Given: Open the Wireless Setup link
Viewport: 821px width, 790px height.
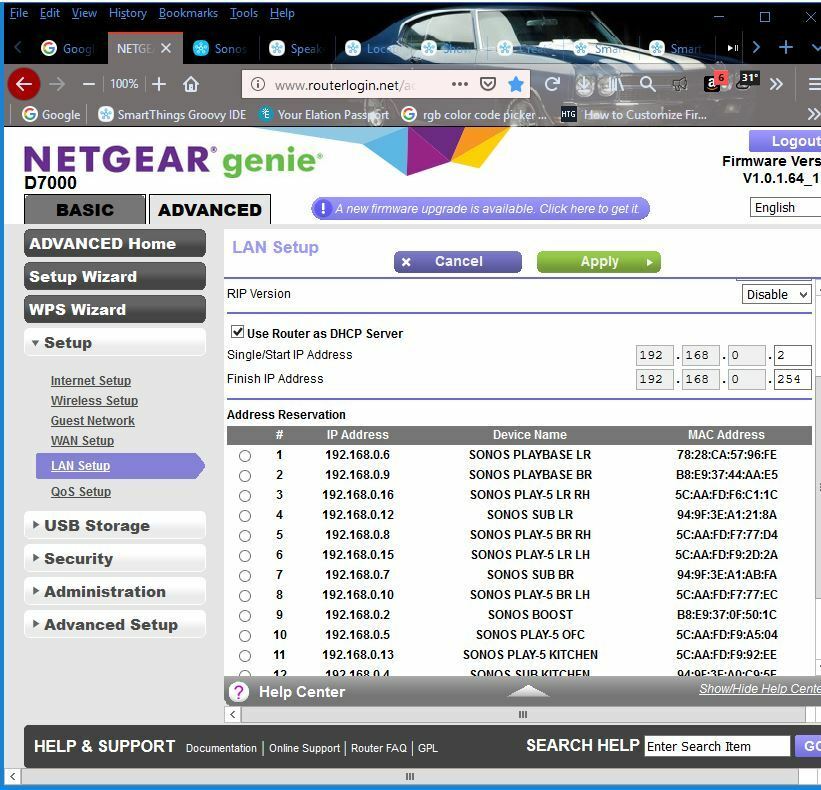Looking at the screenshot, I should 94,400.
